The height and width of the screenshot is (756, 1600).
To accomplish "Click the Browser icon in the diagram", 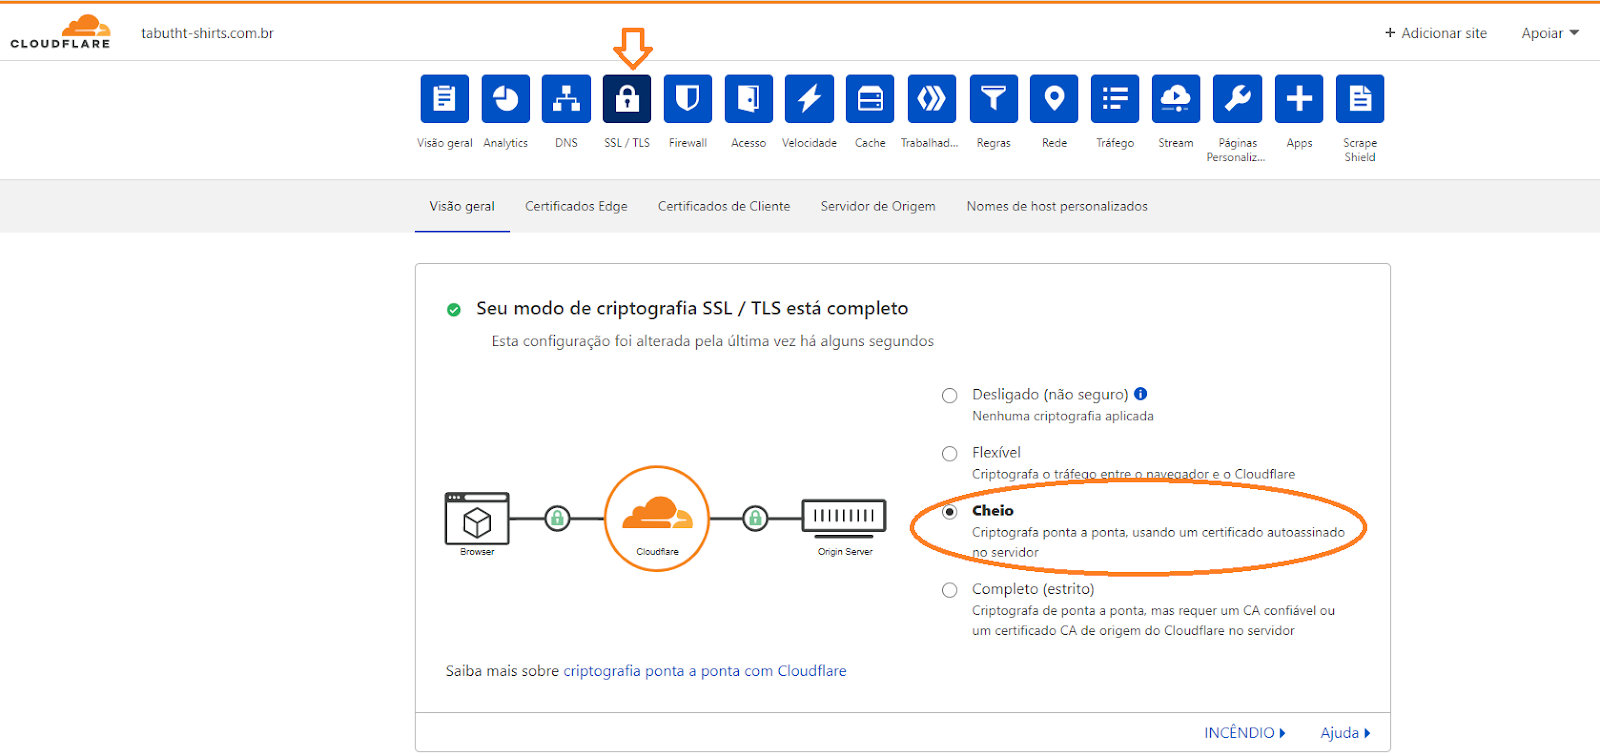I will [477, 519].
